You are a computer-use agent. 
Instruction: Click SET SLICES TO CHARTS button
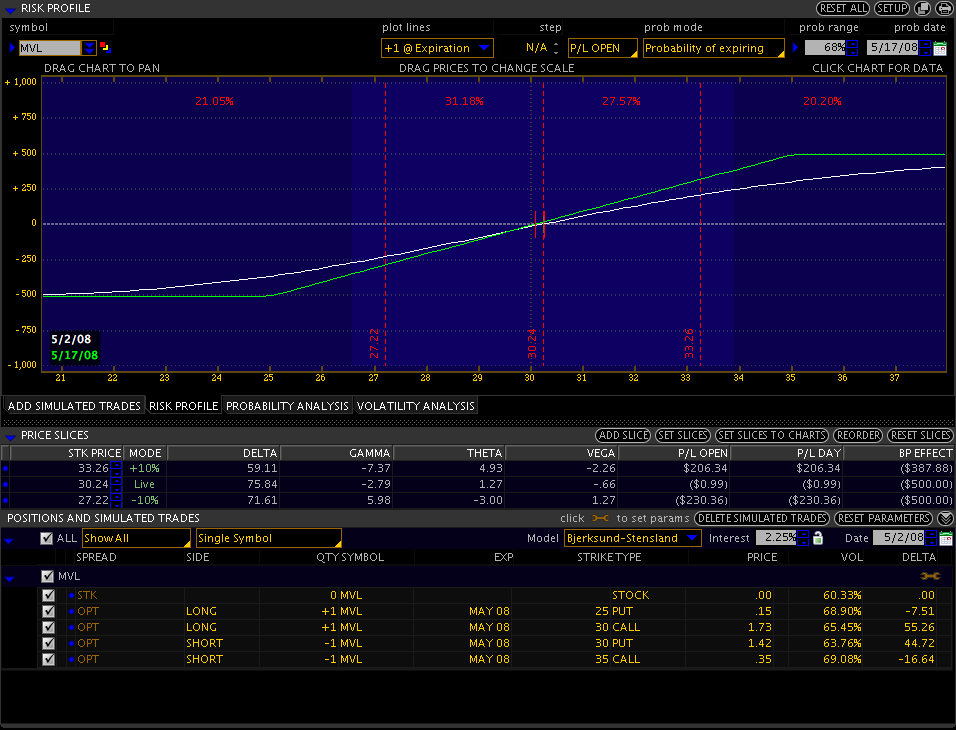coord(772,435)
